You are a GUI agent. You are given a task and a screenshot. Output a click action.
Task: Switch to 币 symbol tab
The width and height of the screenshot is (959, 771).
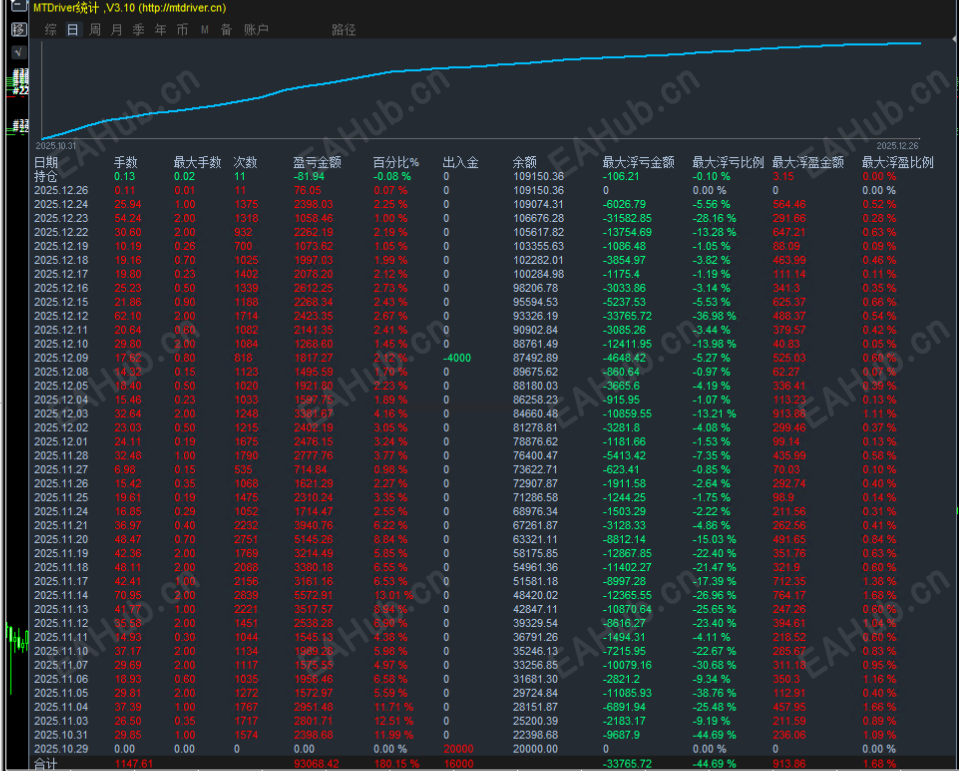coord(182,29)
